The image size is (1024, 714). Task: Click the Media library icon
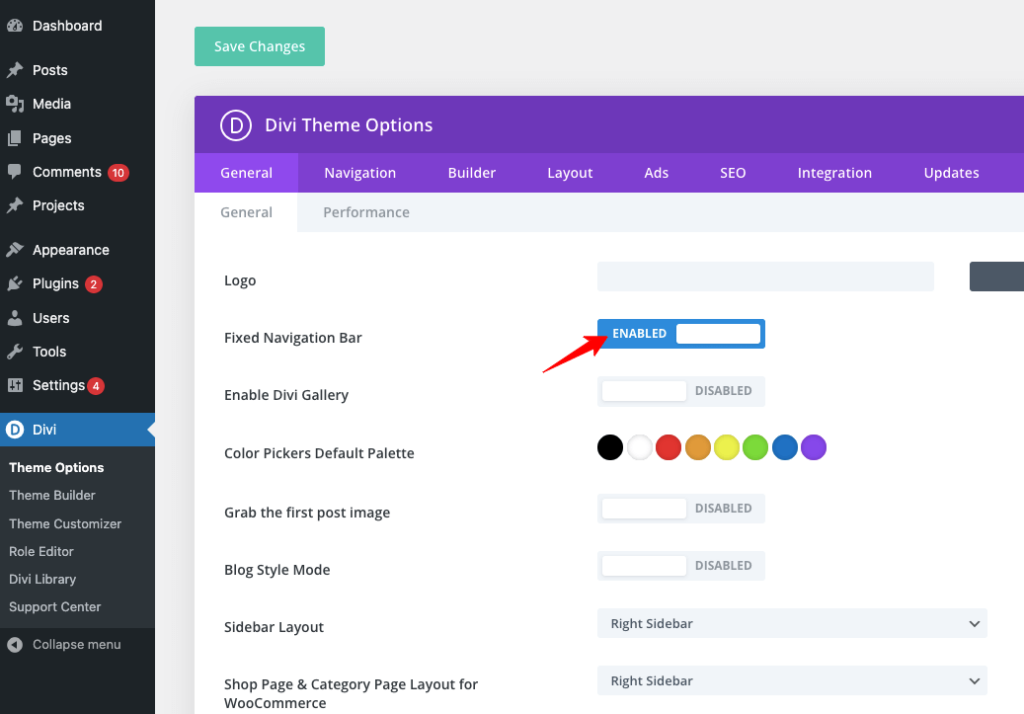15,104
